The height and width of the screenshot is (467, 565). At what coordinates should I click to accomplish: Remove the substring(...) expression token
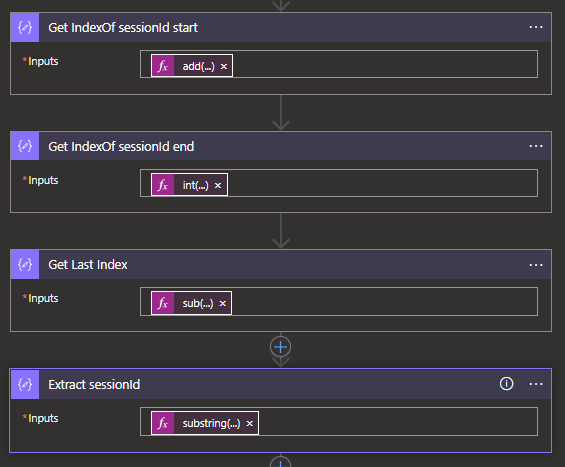coord(249,423)
